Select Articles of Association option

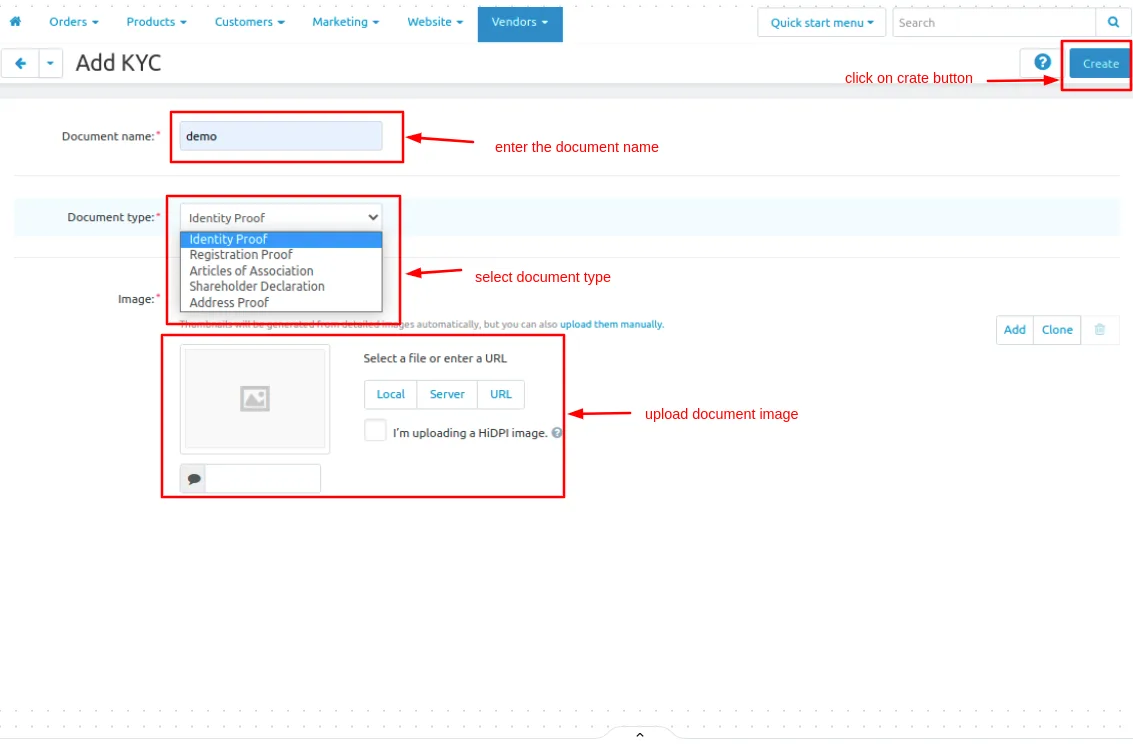pyautogui.click(x=281, y=271)
